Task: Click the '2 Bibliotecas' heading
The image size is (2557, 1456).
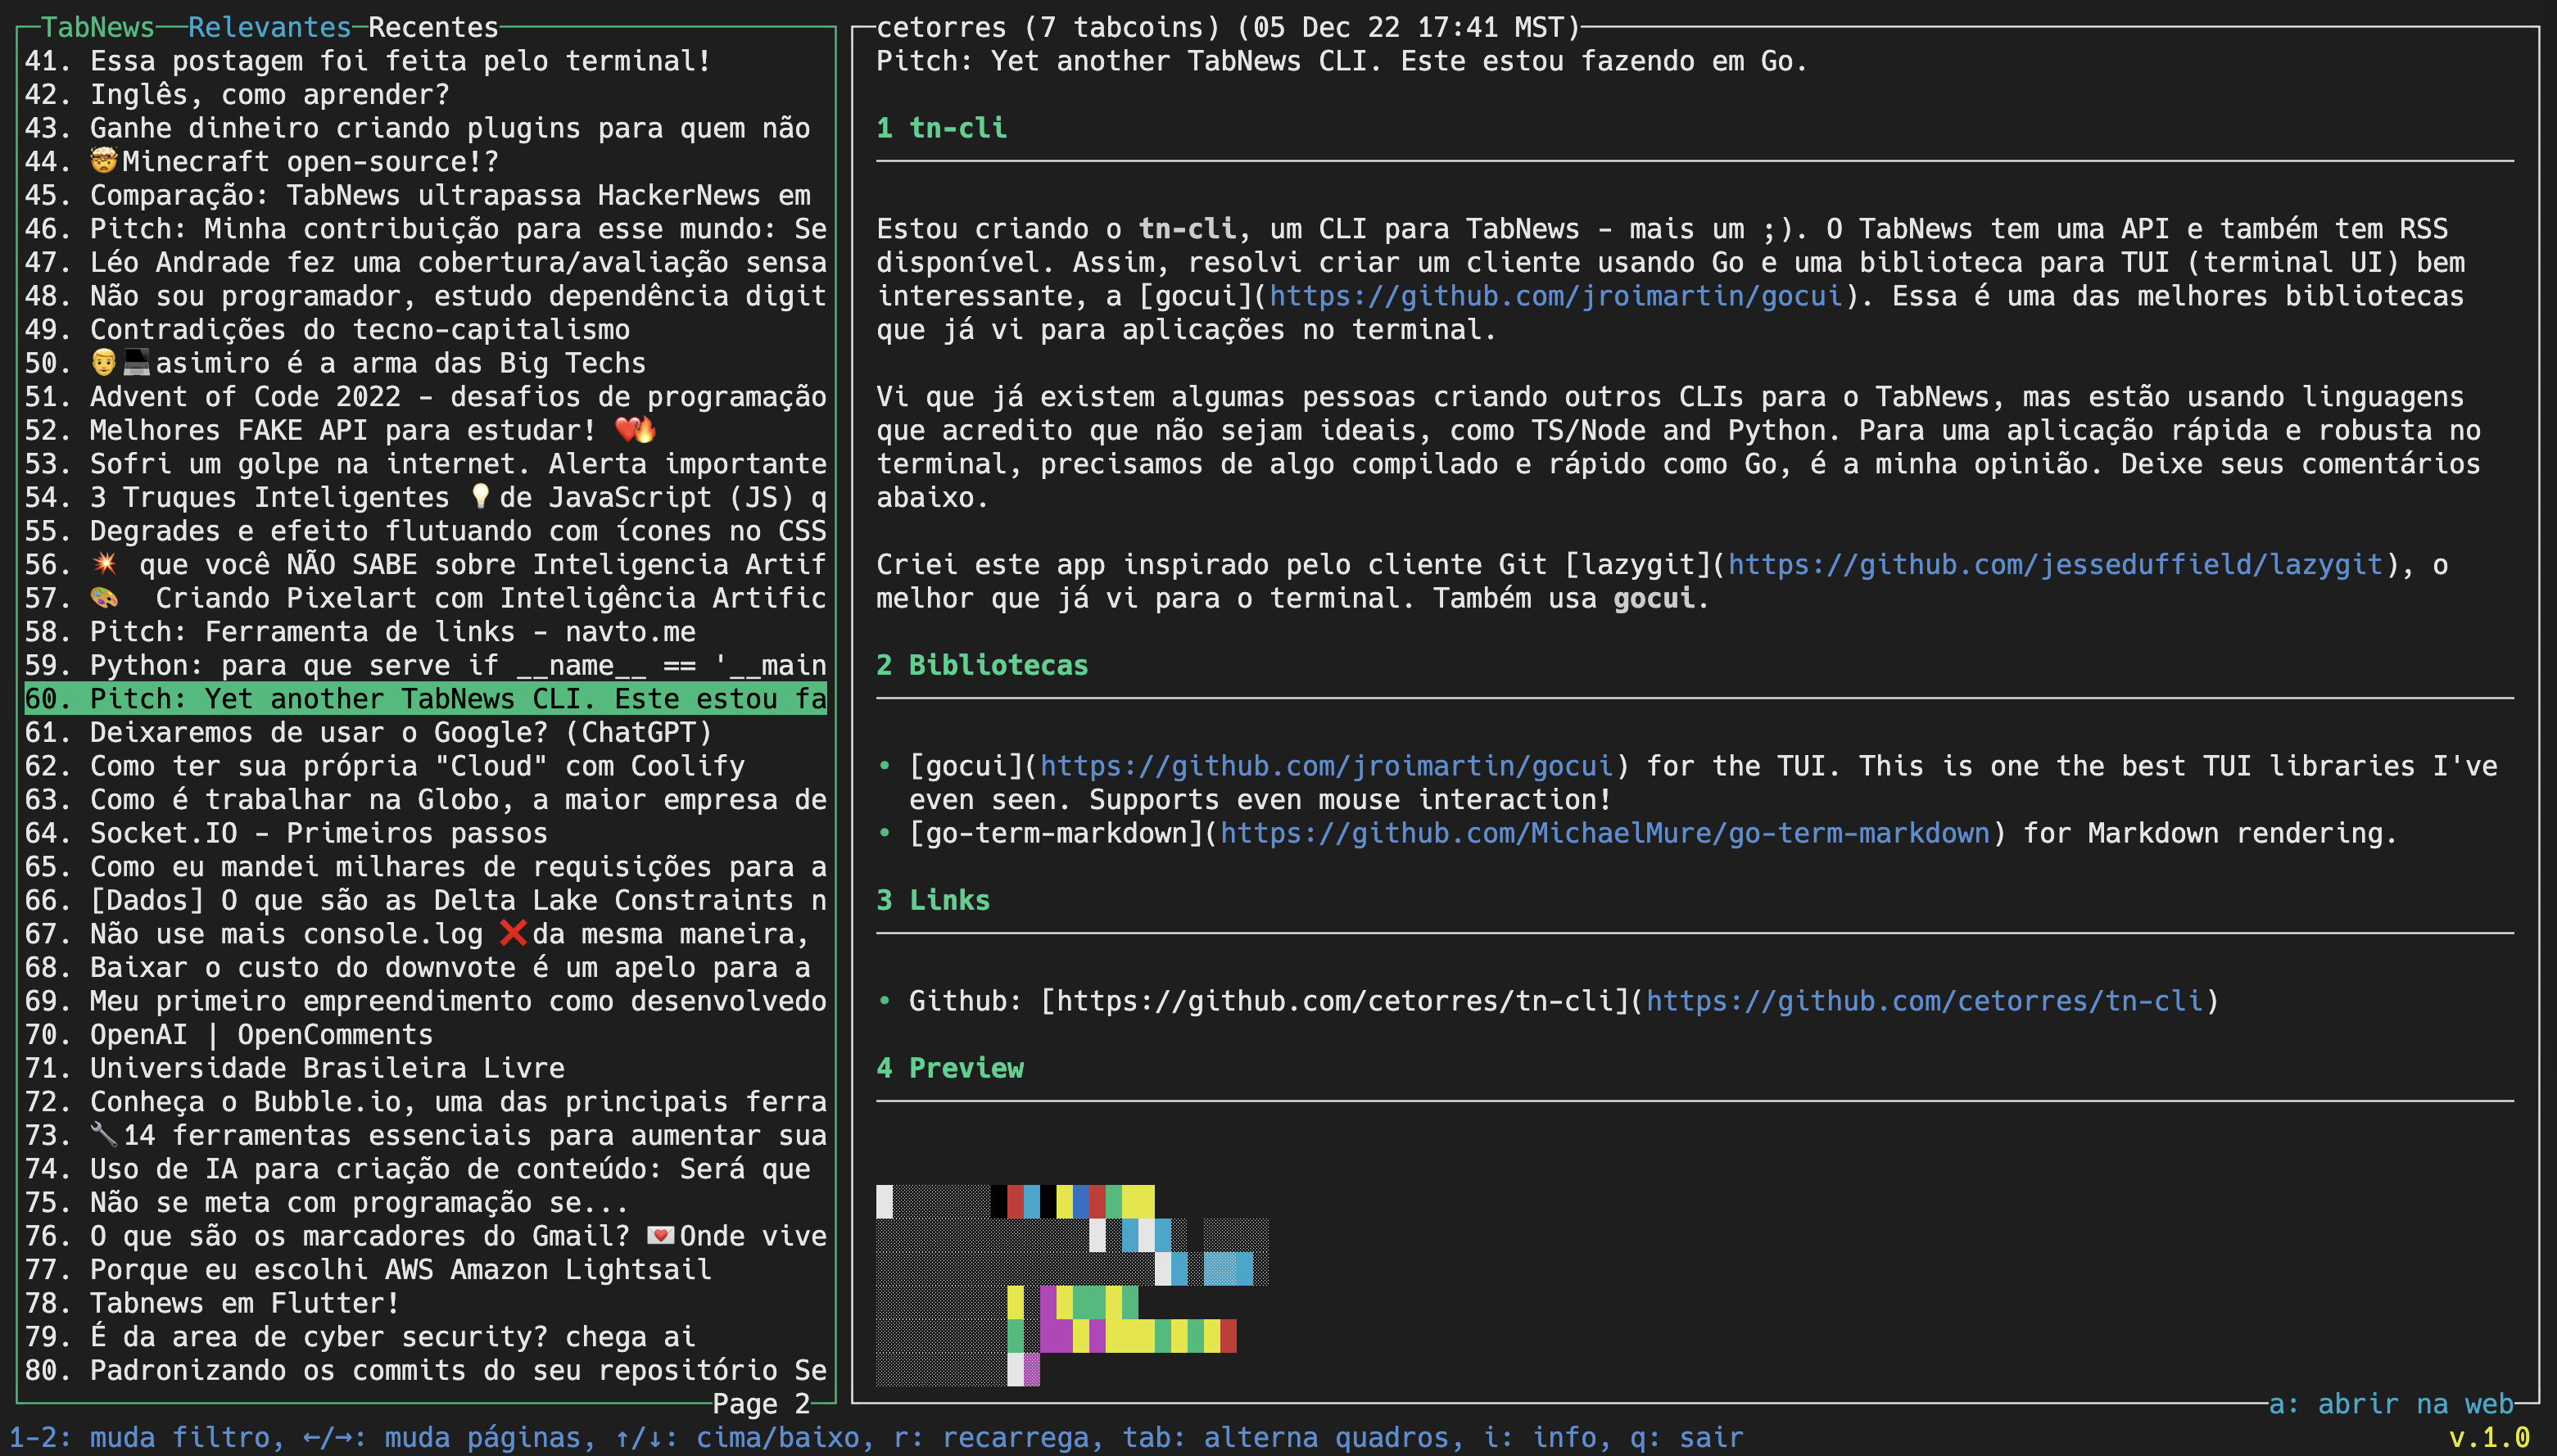Action: pyautogui.click(x=982, y=666)
